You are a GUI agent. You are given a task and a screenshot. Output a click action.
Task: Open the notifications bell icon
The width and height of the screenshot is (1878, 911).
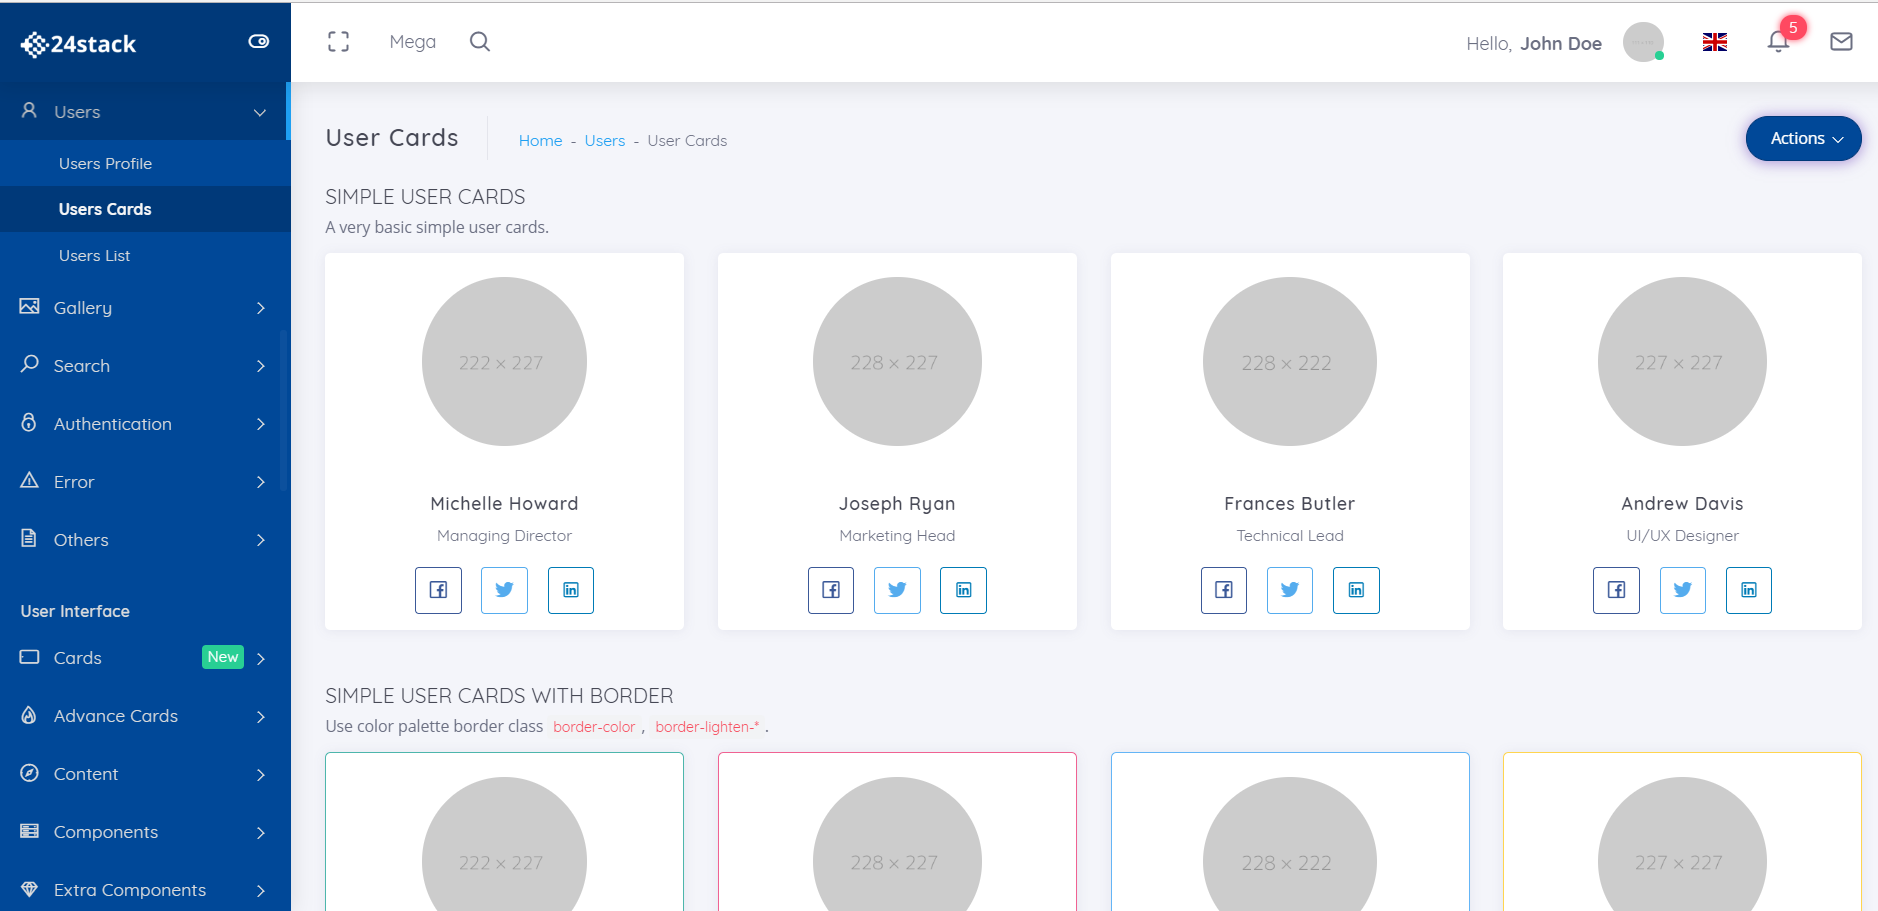pos(1778,42)
